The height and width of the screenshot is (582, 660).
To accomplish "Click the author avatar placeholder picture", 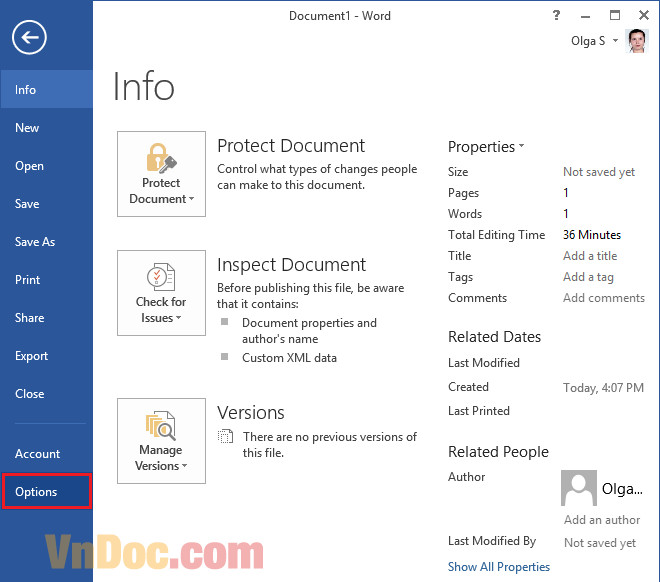I will [579, 488].
